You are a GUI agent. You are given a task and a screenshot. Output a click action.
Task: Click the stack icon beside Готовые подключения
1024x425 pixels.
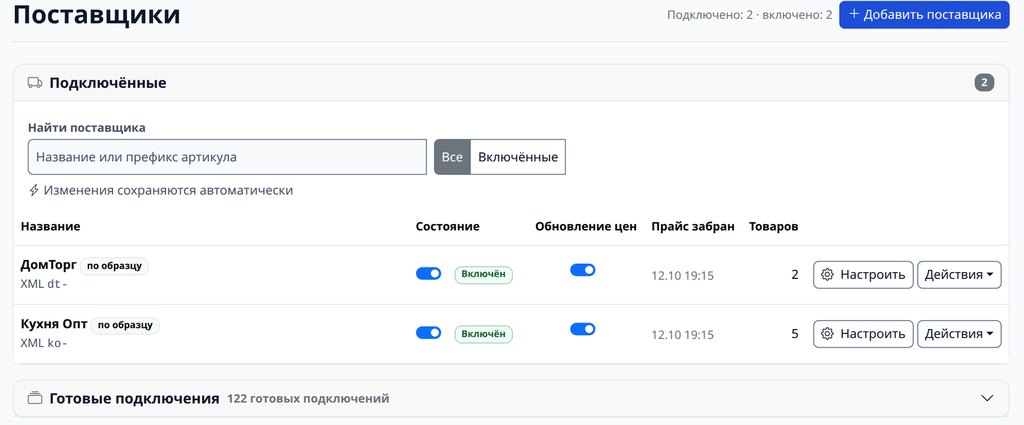(x=35, y=398)
